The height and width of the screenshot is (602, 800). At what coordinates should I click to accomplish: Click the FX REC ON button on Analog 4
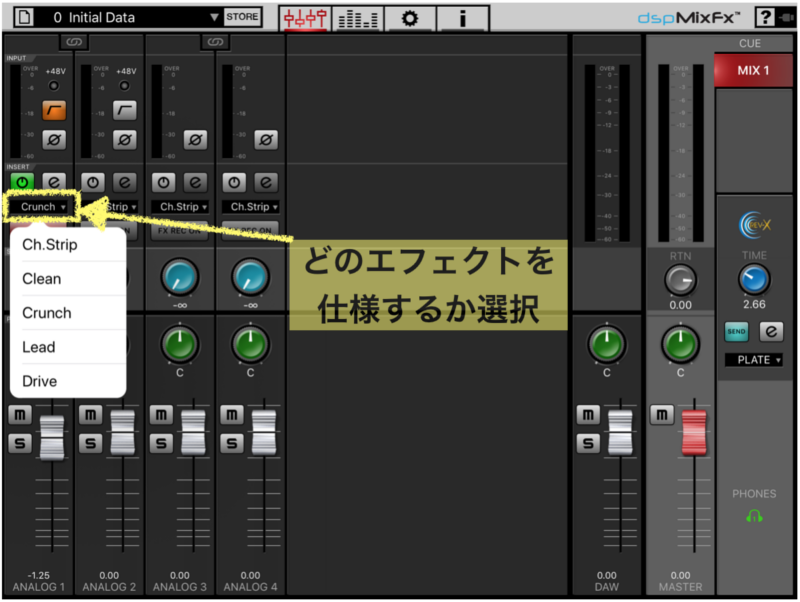[251, 231]
